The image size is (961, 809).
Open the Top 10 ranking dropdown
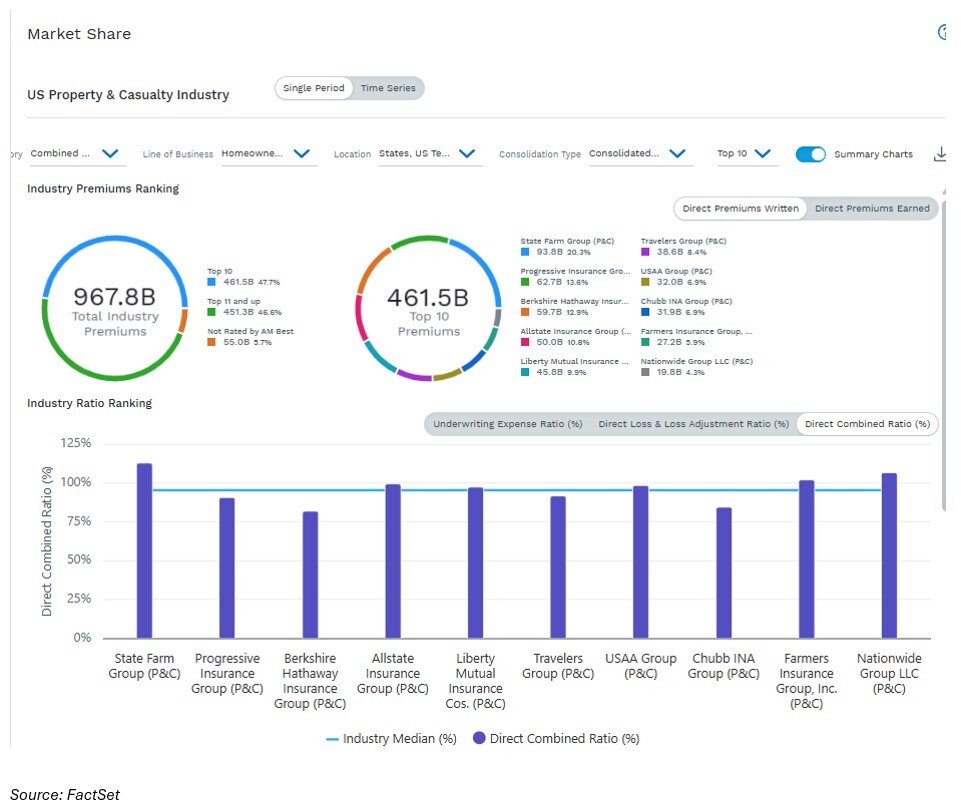(762, 154)
